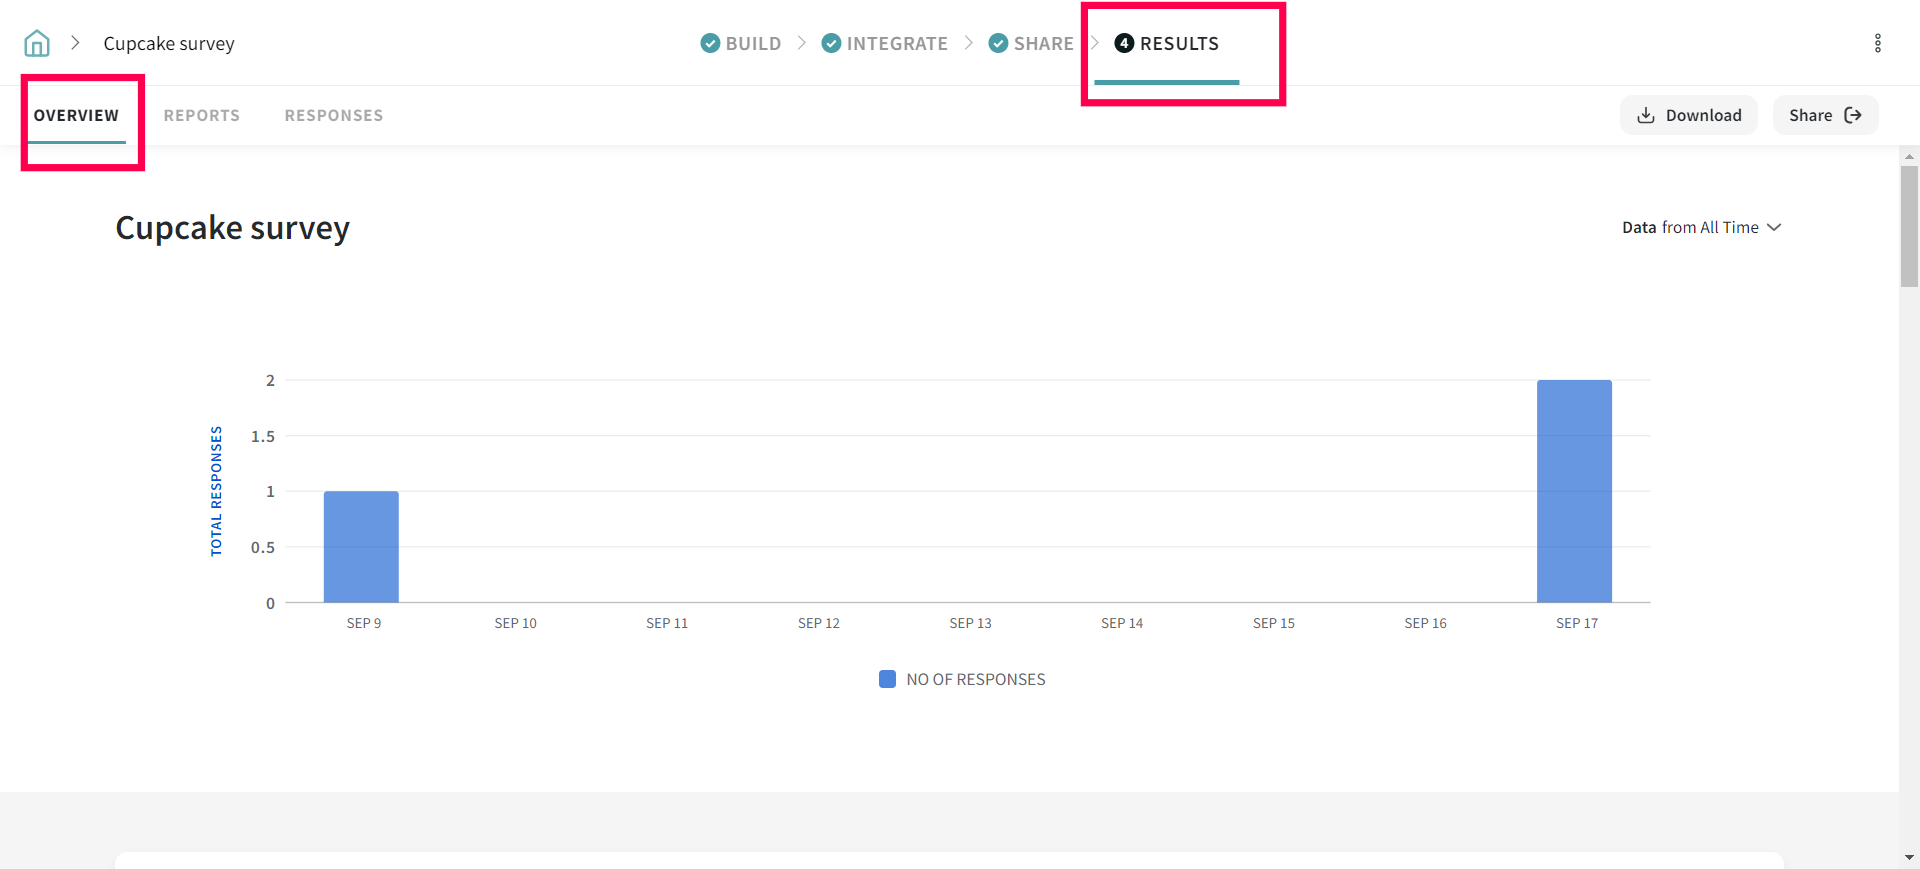
Task: Click the chevron between BUILD and INTEGRATE
Action: (x=802, y=43)
